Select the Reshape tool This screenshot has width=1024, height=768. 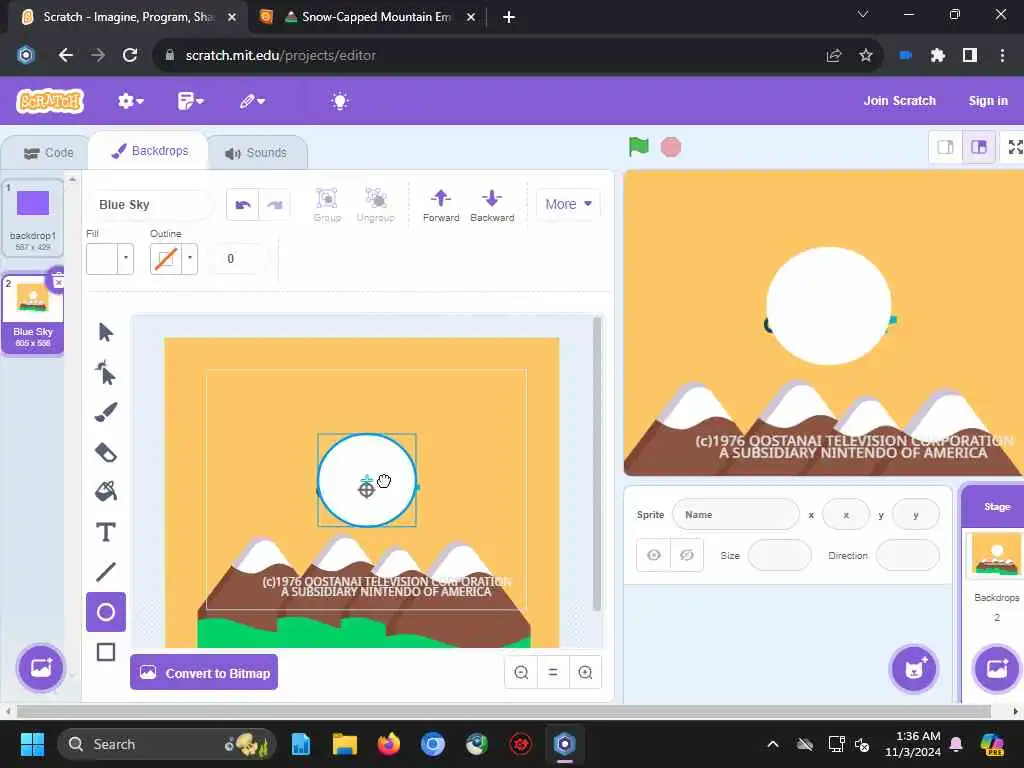[x=105, y=373]
